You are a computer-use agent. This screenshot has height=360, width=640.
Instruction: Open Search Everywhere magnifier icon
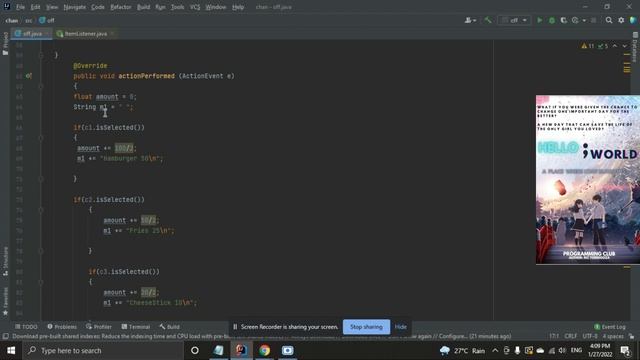click(x=609, y=20)
